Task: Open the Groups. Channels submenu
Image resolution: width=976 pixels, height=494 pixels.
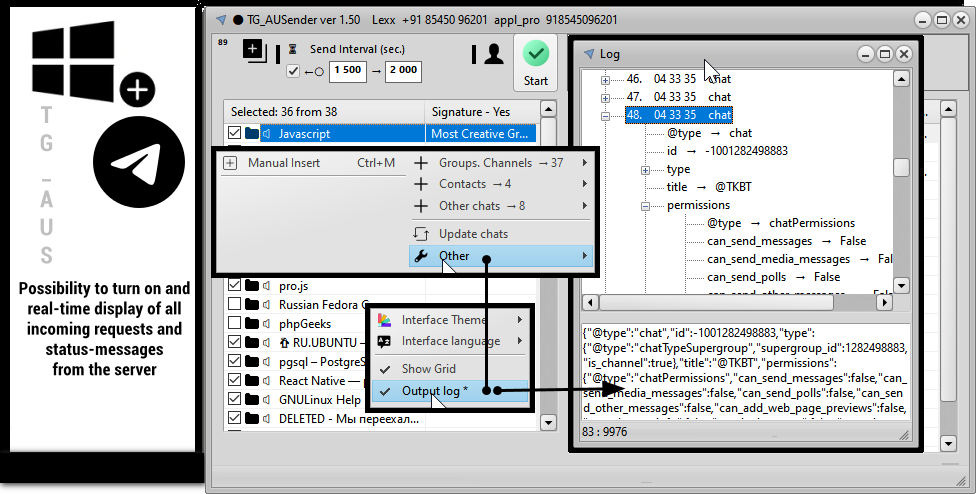Action: 501,163
